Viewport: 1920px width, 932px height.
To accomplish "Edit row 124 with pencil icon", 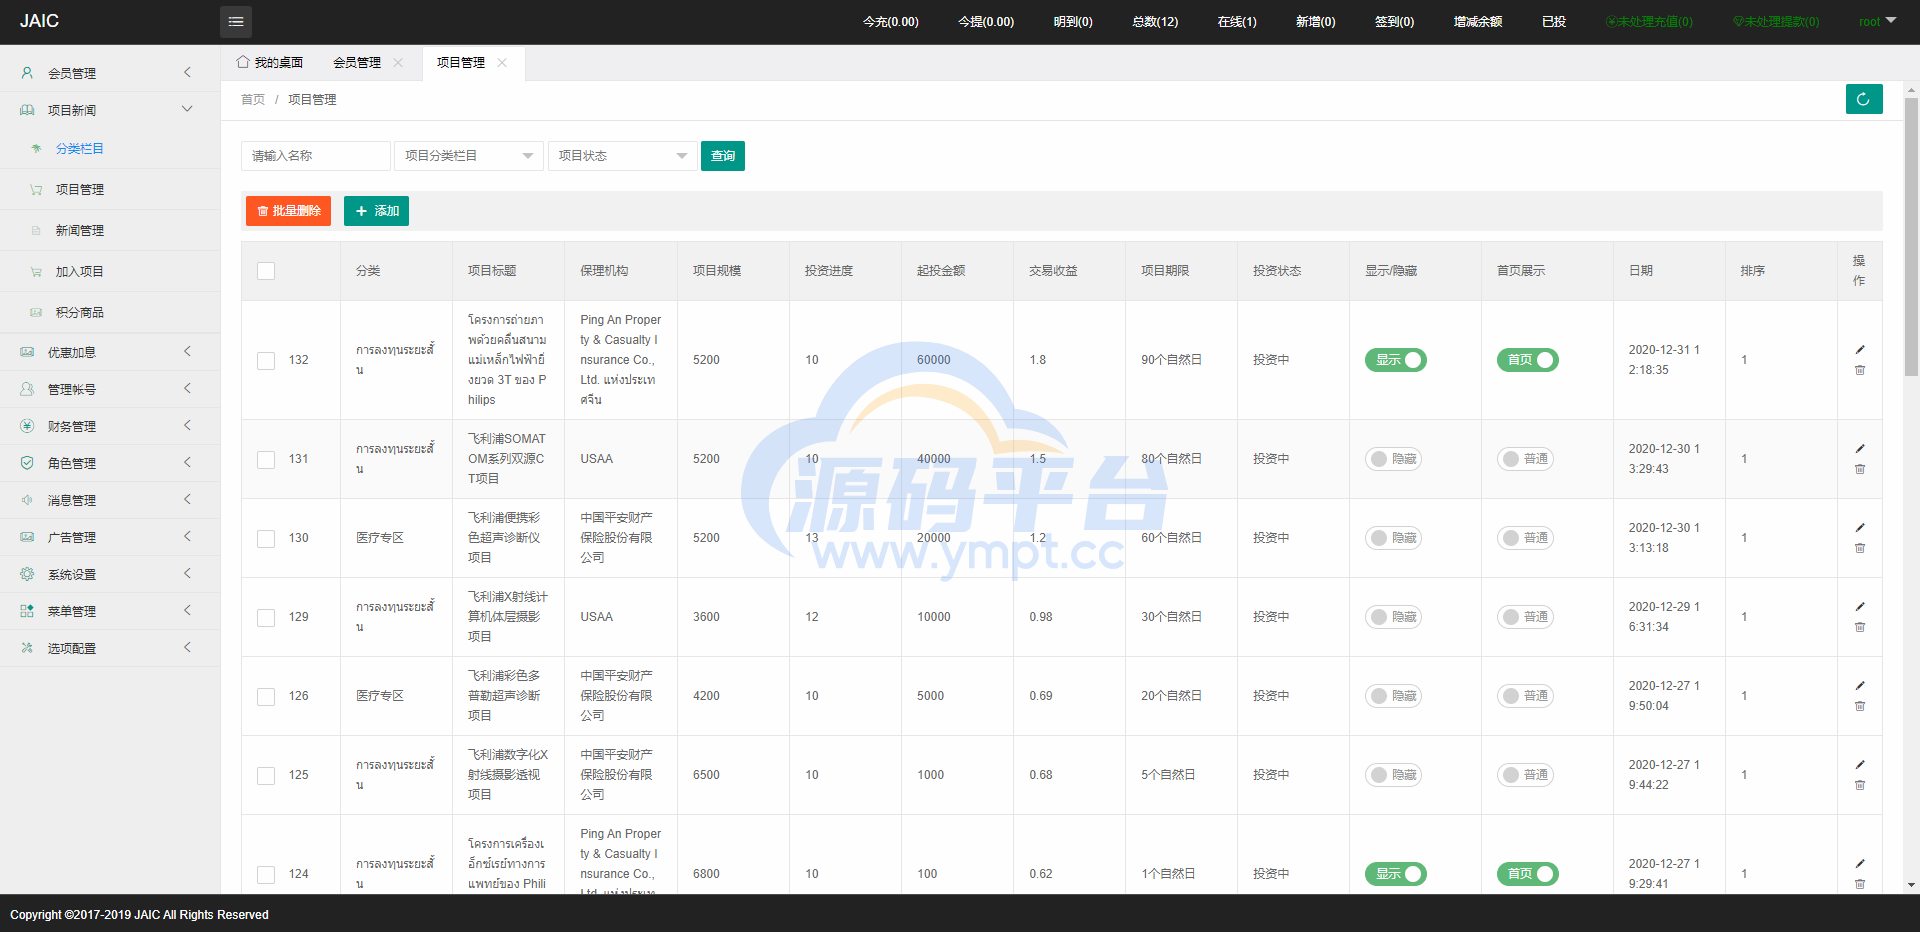I will [1860, 863].
